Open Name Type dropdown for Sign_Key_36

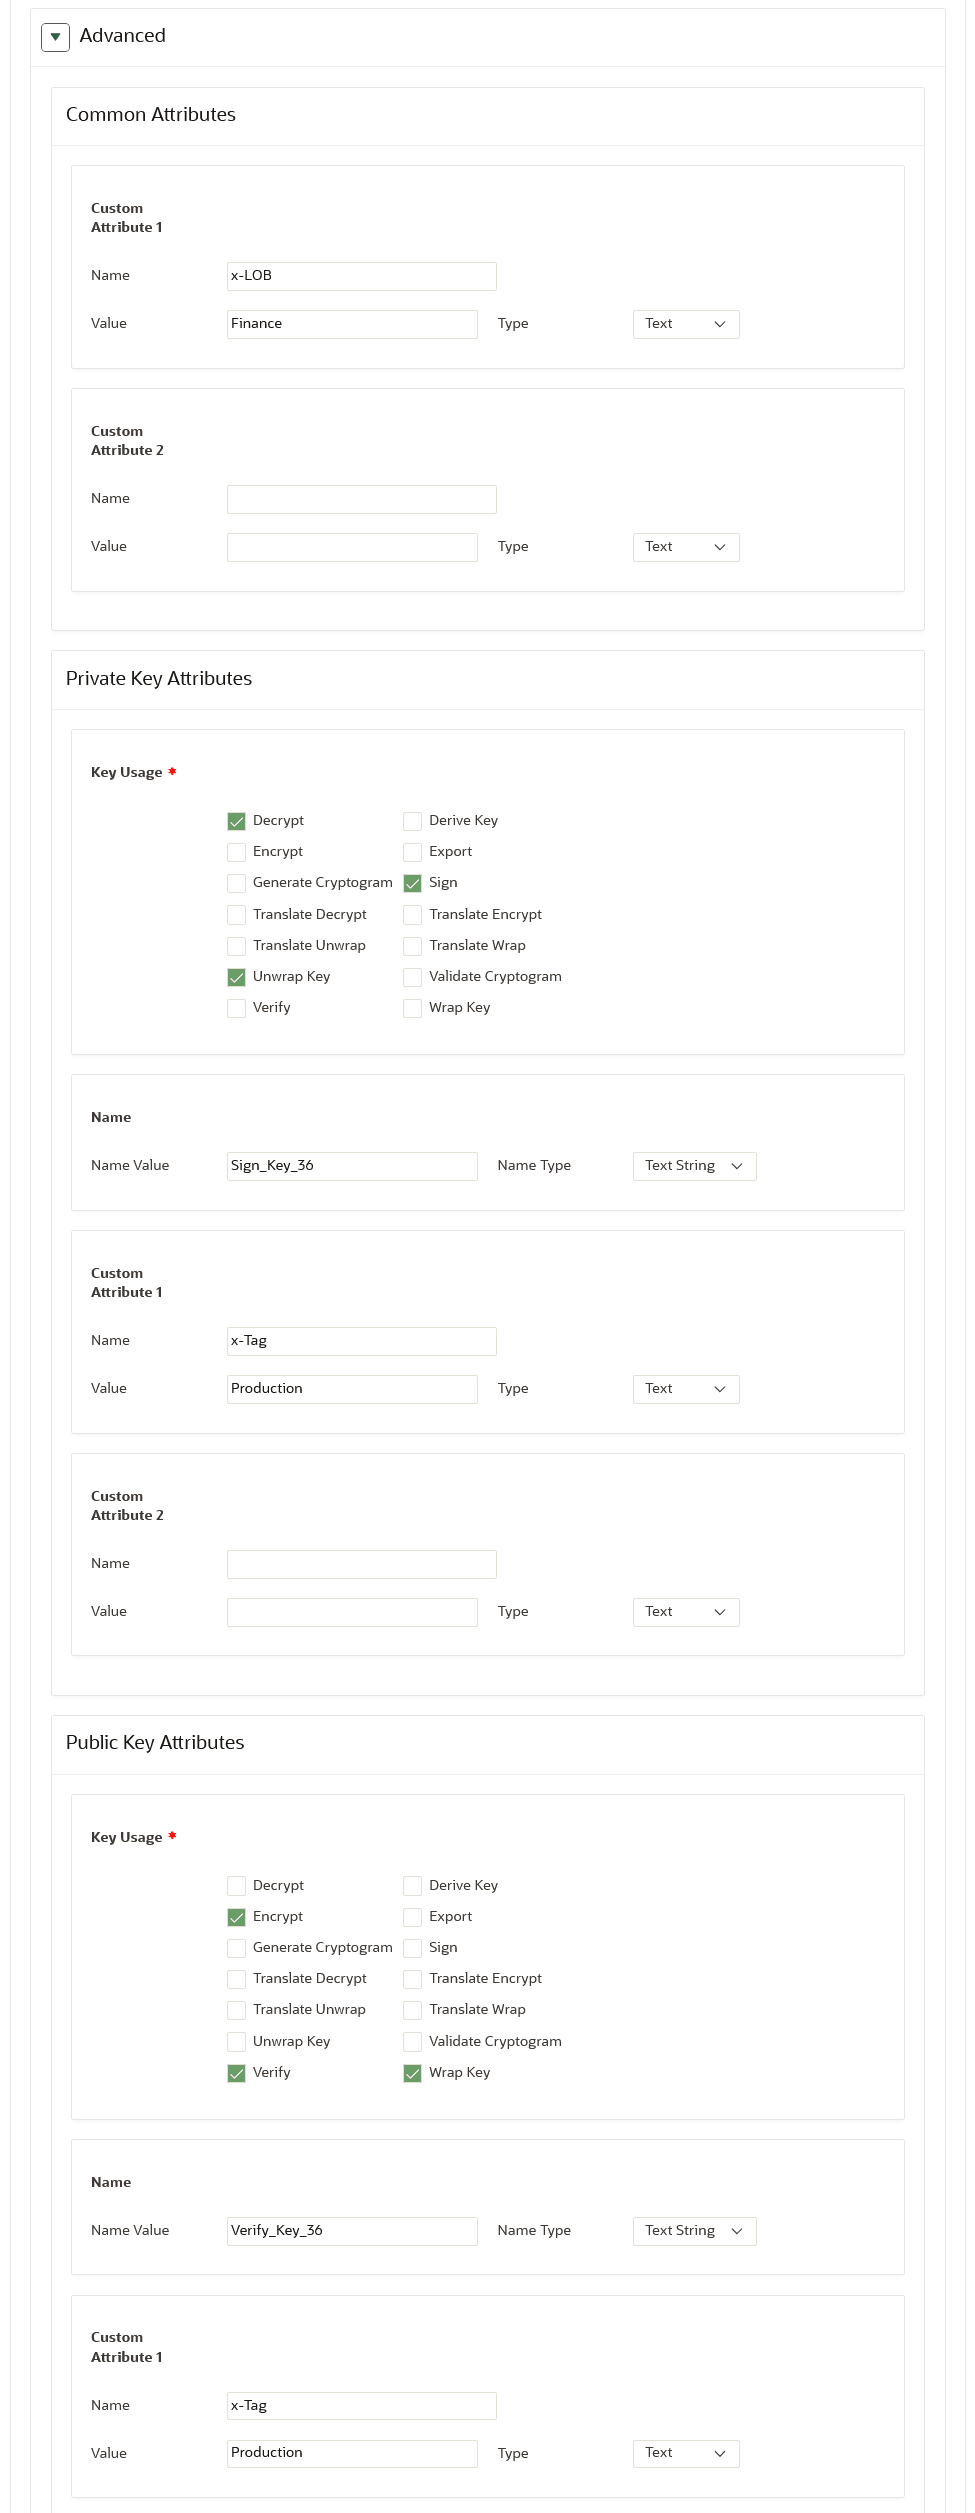[x=694, y=1166]
